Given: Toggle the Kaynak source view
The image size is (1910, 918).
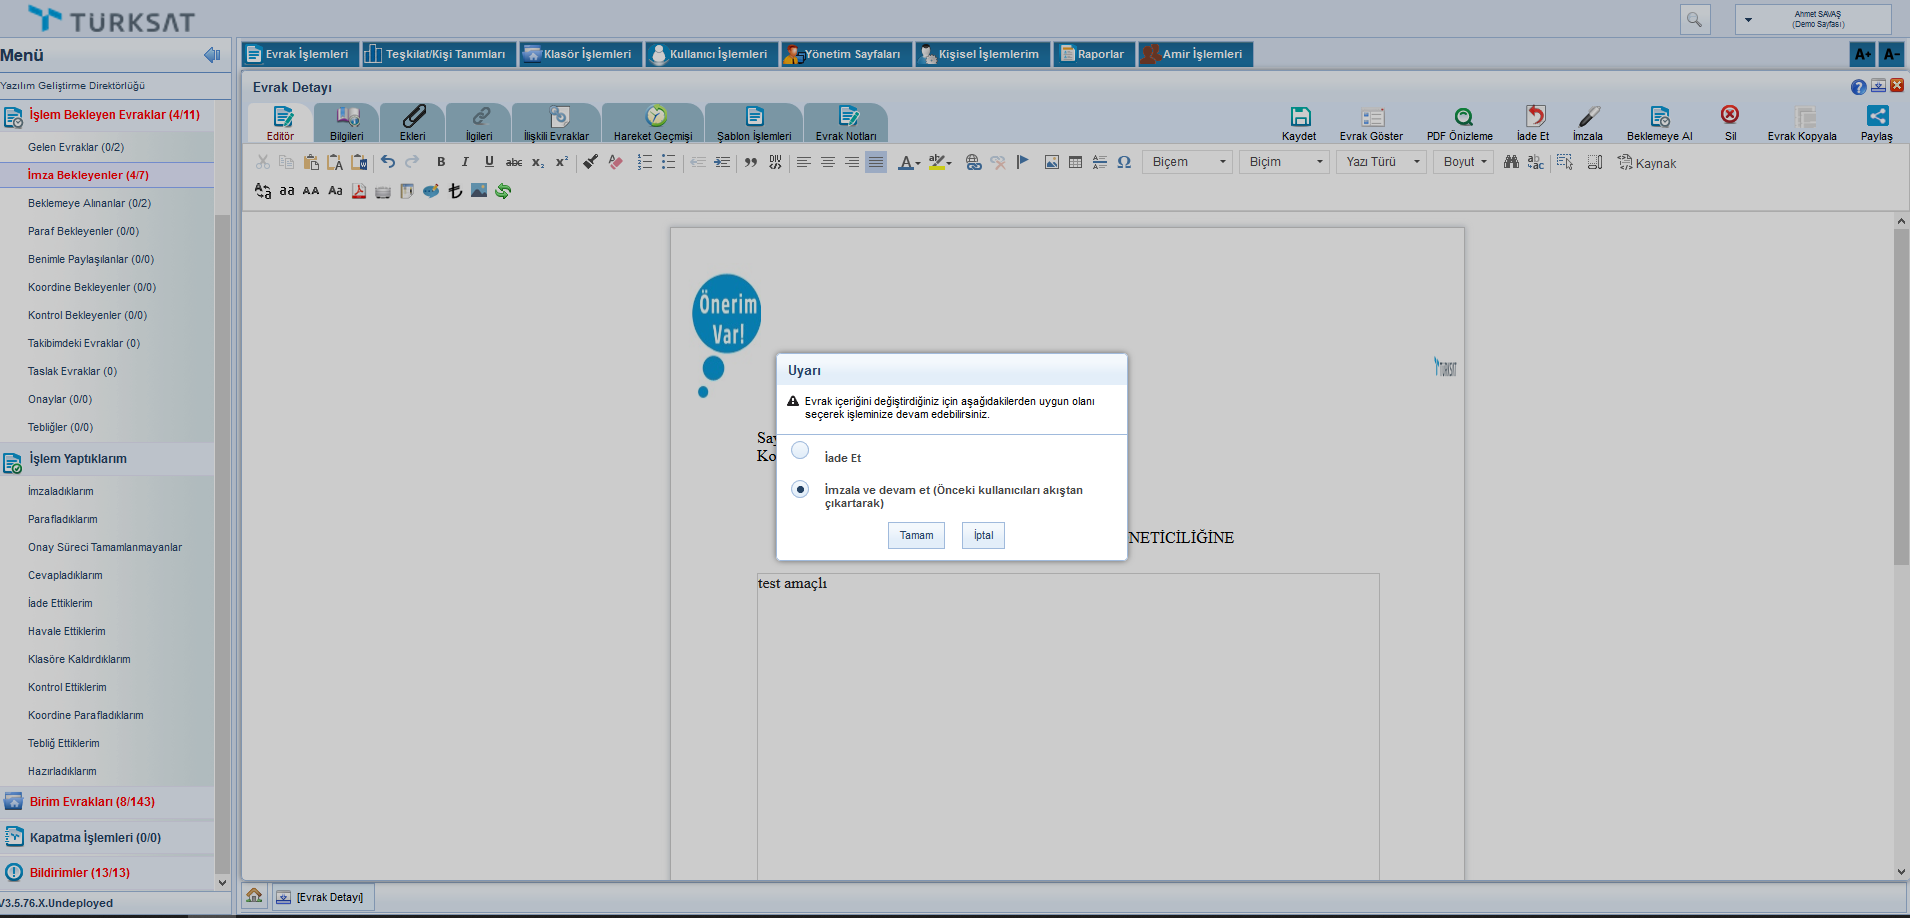Looking at the screenshot, I should pyautogui.click(x=1647, y=163).
